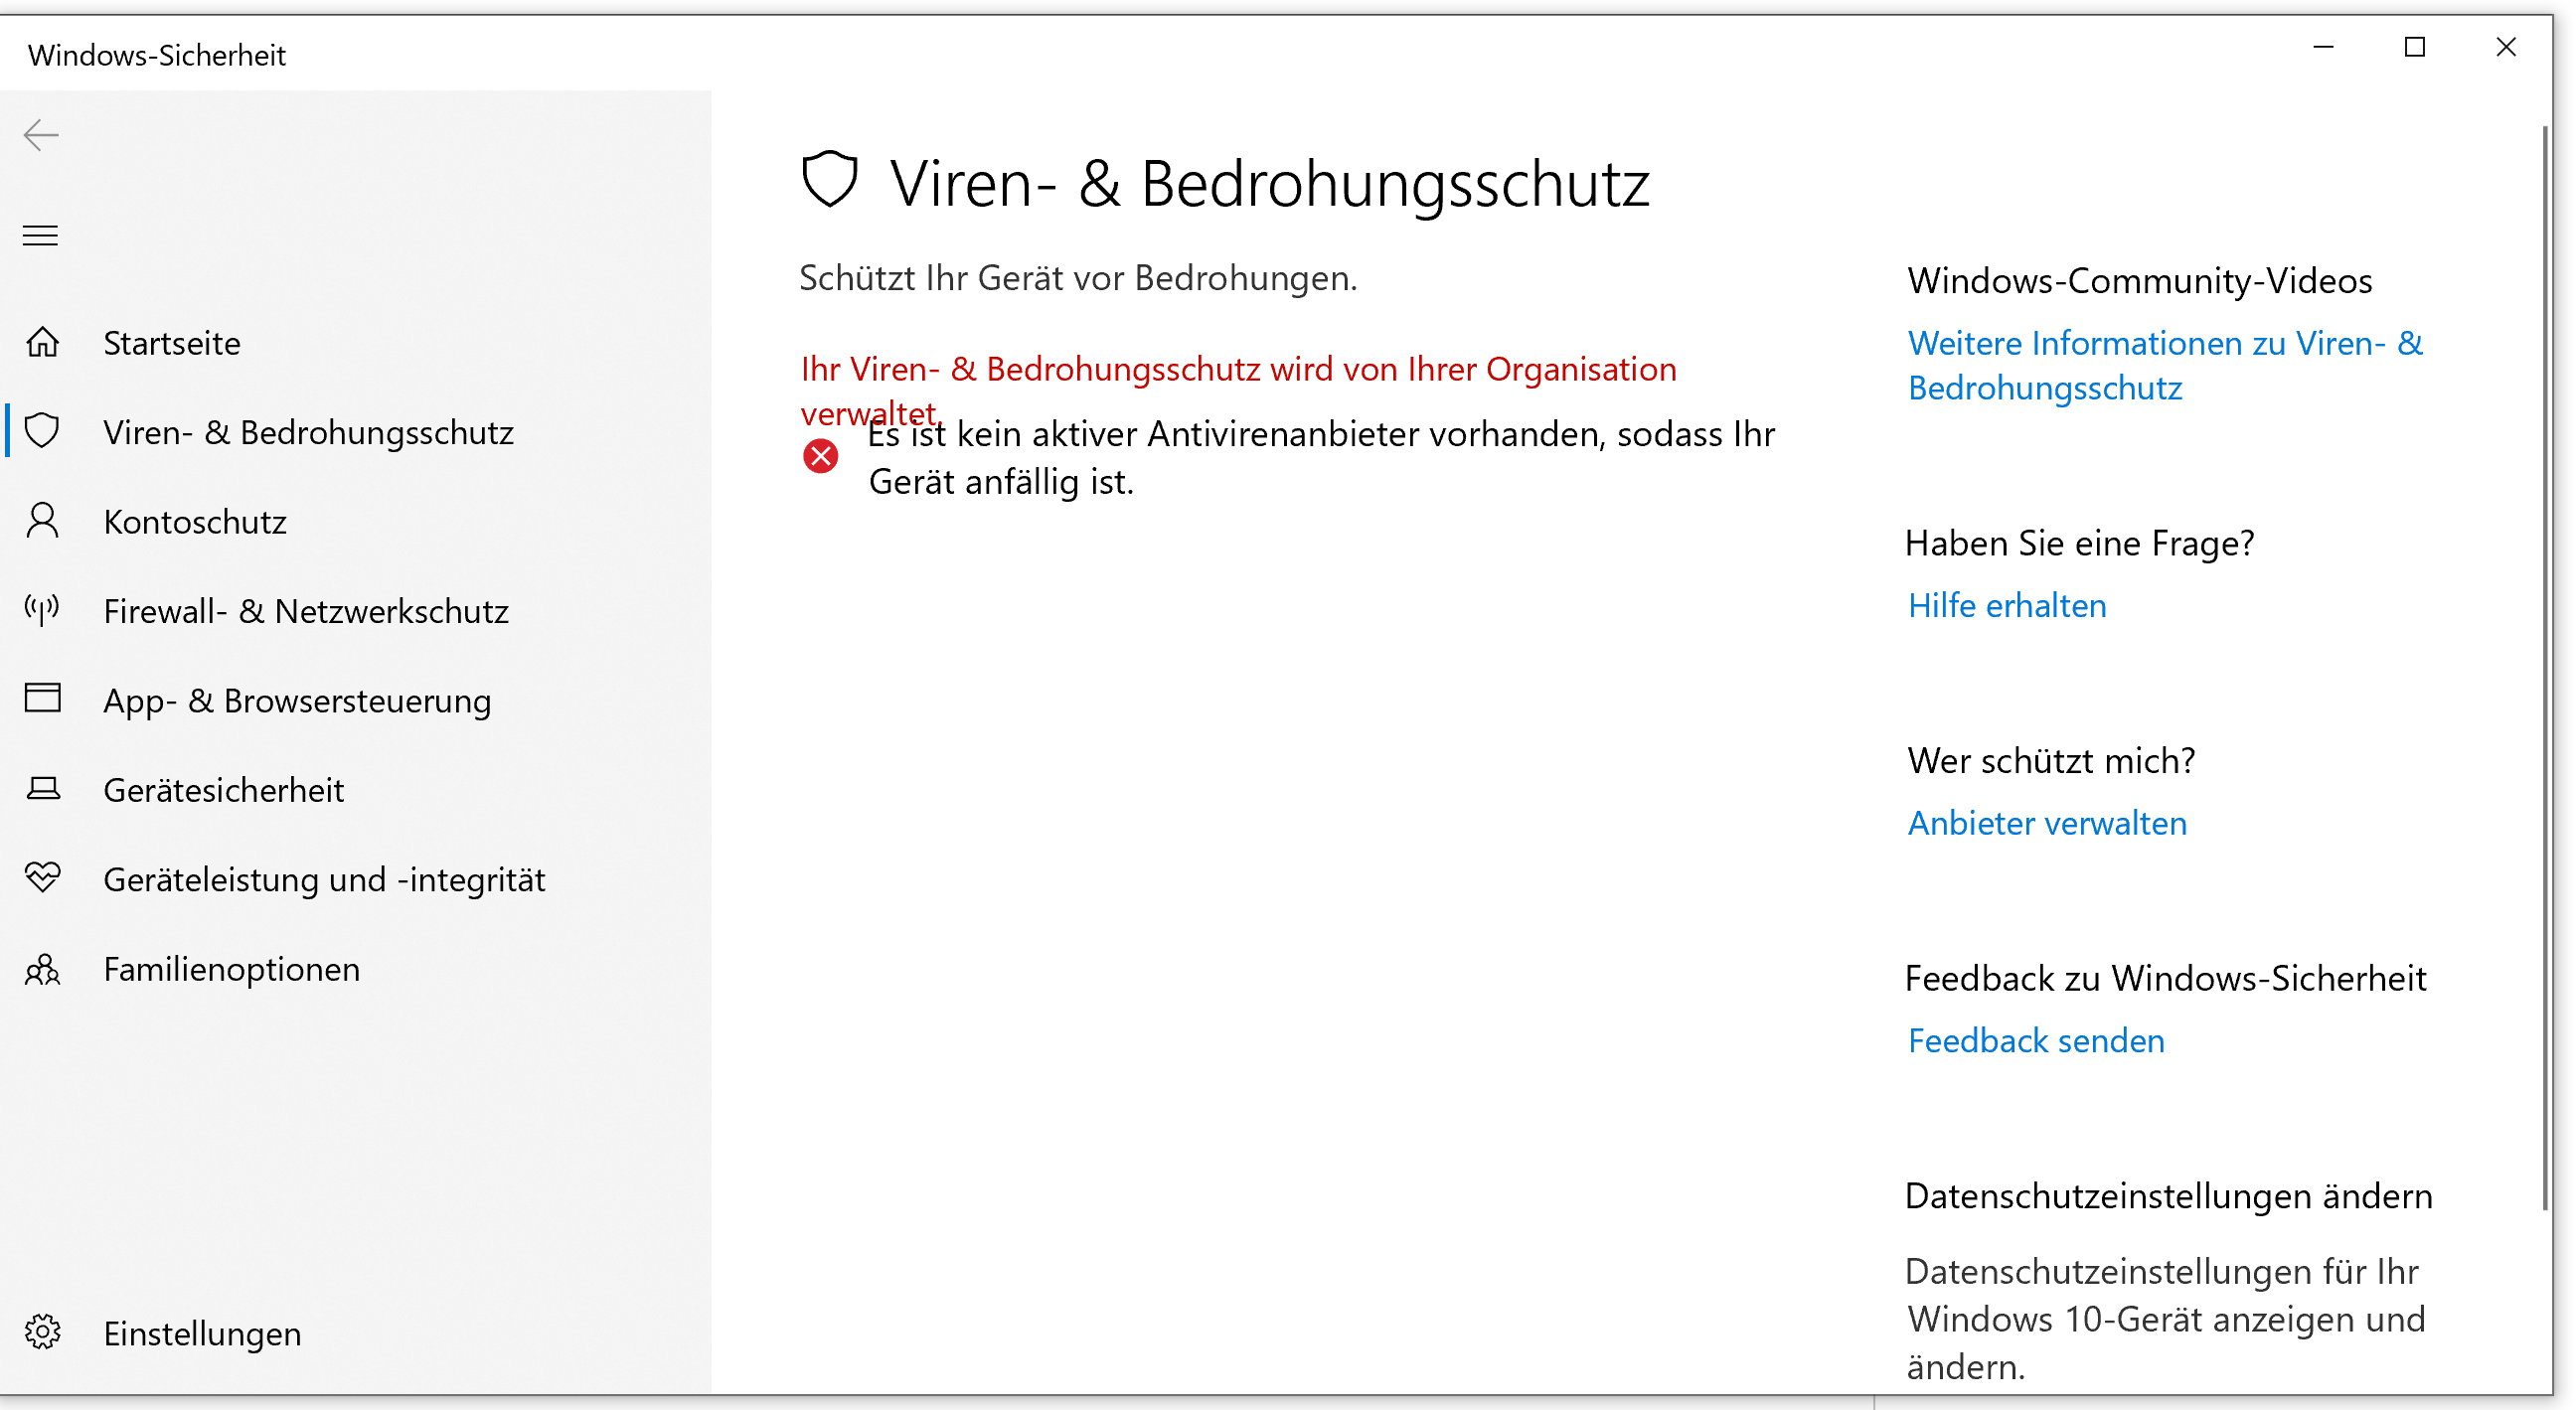Viewport: 2576px width, 1410px height.
Task: Click the shield icon beside Viren- & Bedrohungsschutz in sidebar
Action: coord(42,431)
